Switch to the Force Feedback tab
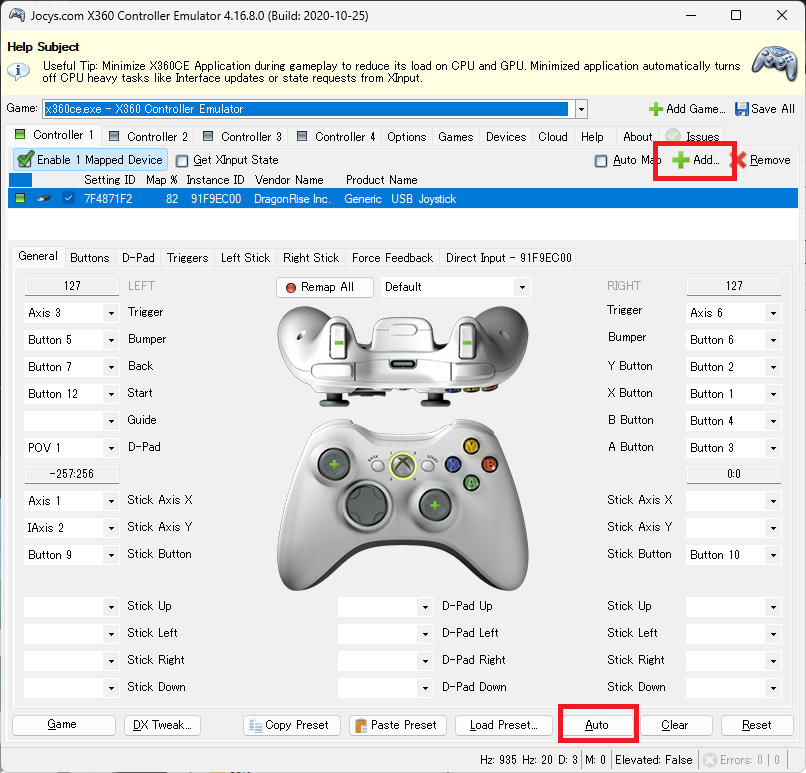Viewport: 806px width, 773px height. tap(392, 257)
